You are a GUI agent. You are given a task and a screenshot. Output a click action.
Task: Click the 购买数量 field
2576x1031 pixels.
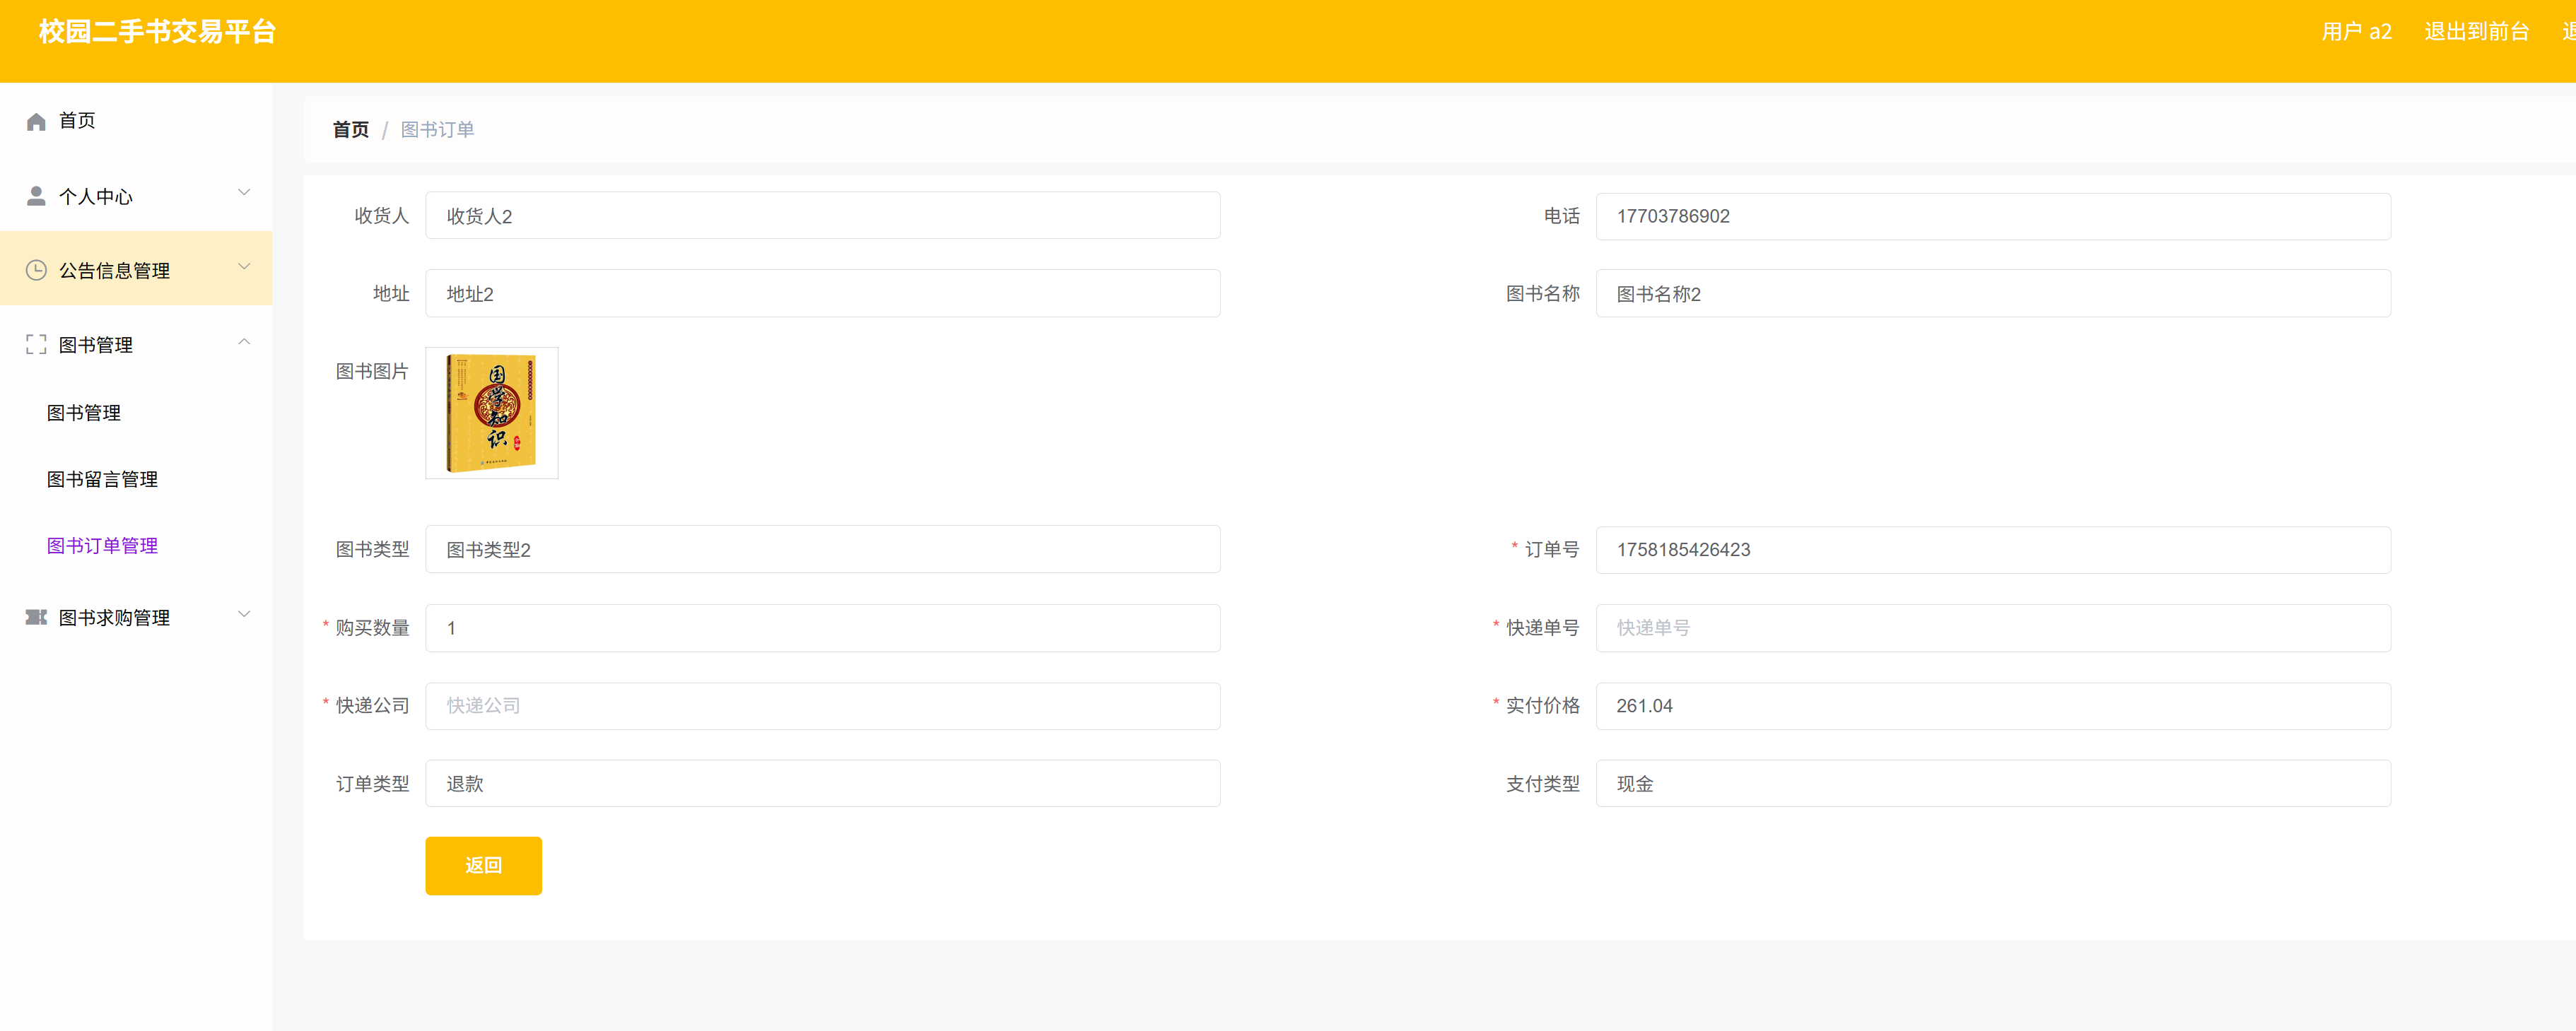click(822, 628)
